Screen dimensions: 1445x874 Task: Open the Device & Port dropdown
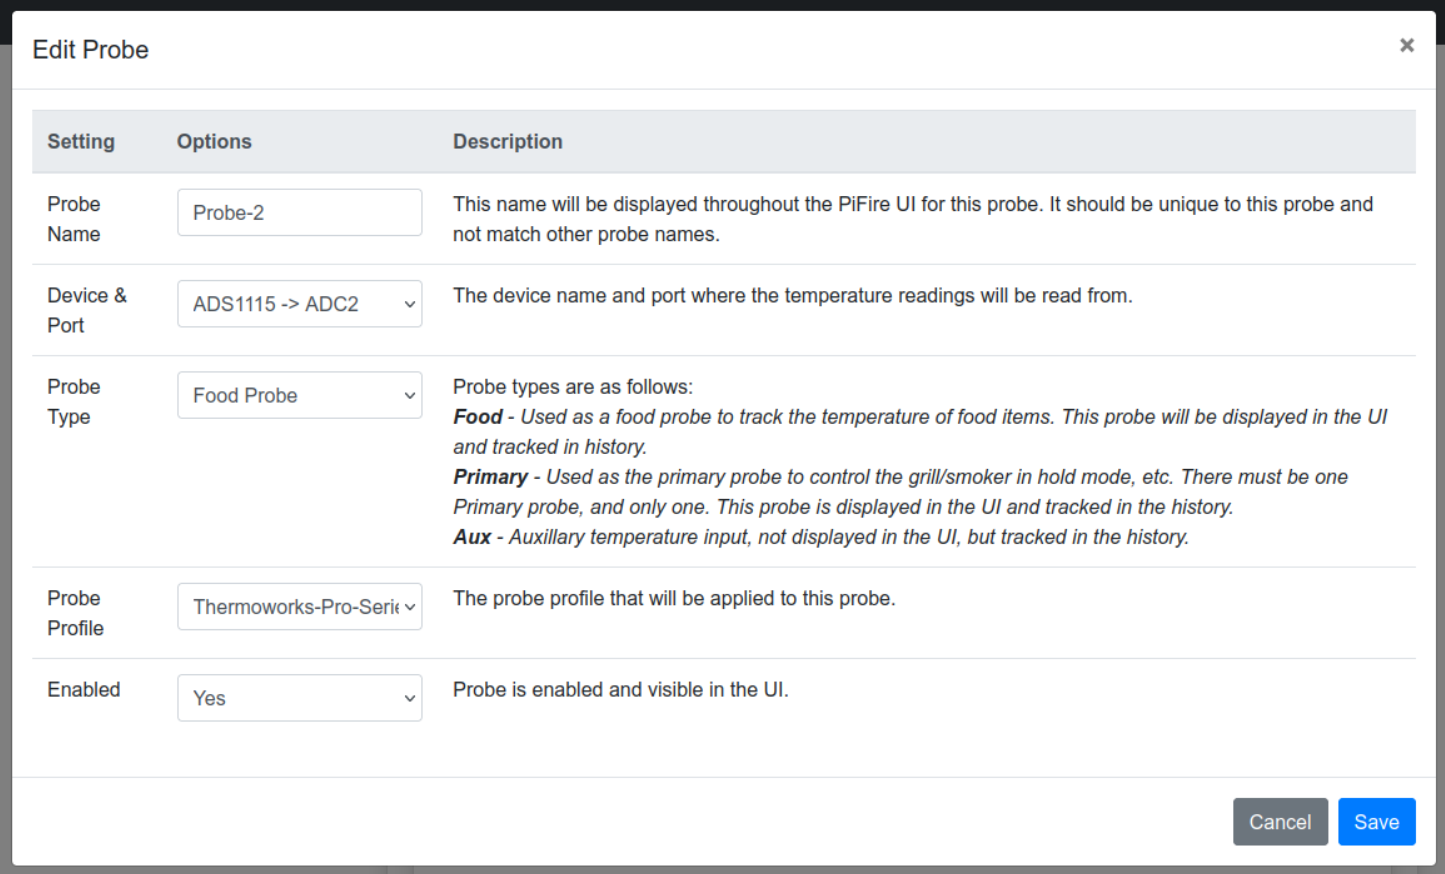pos(299,304)
